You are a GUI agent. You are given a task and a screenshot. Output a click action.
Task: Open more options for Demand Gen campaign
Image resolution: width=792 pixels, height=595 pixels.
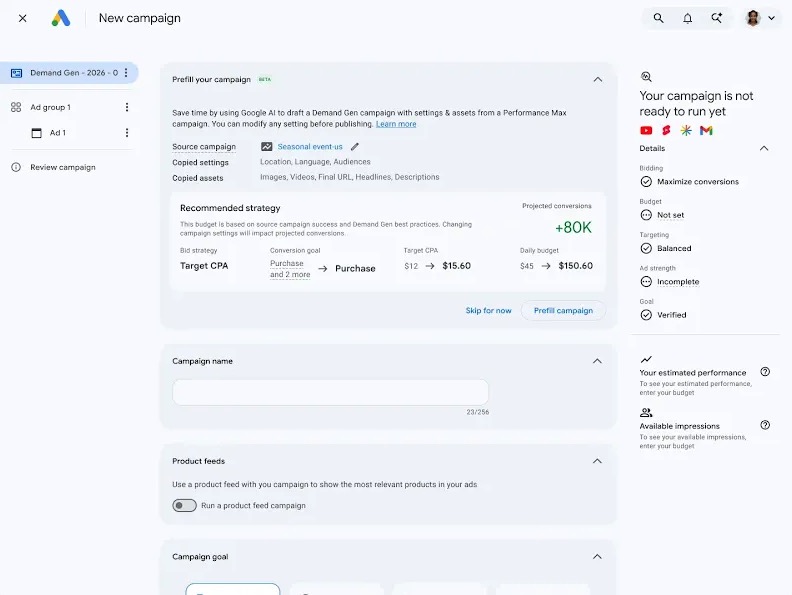126,73
